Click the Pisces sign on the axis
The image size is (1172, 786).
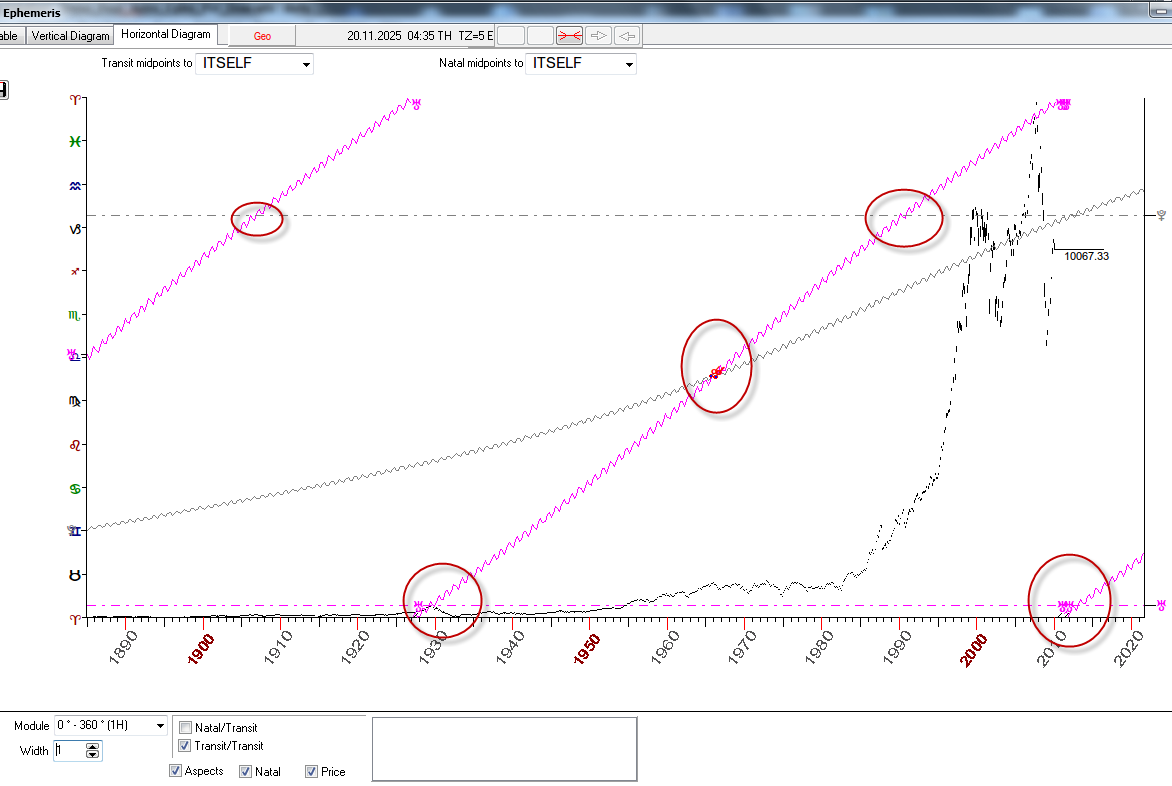point(74,142)
